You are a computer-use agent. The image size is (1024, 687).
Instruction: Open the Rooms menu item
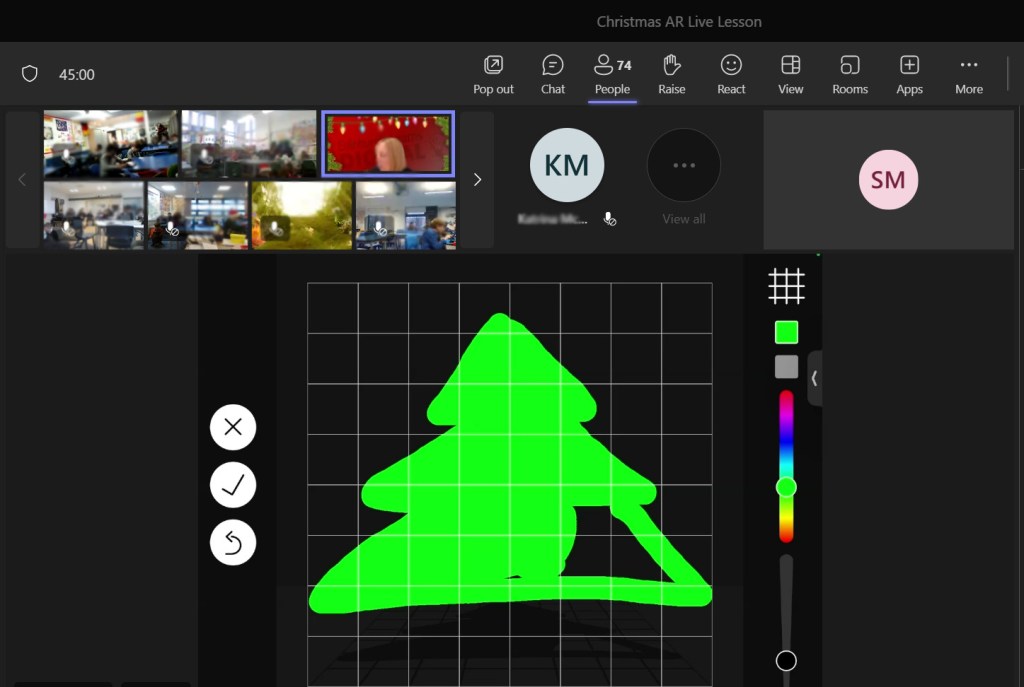(850, 66)
